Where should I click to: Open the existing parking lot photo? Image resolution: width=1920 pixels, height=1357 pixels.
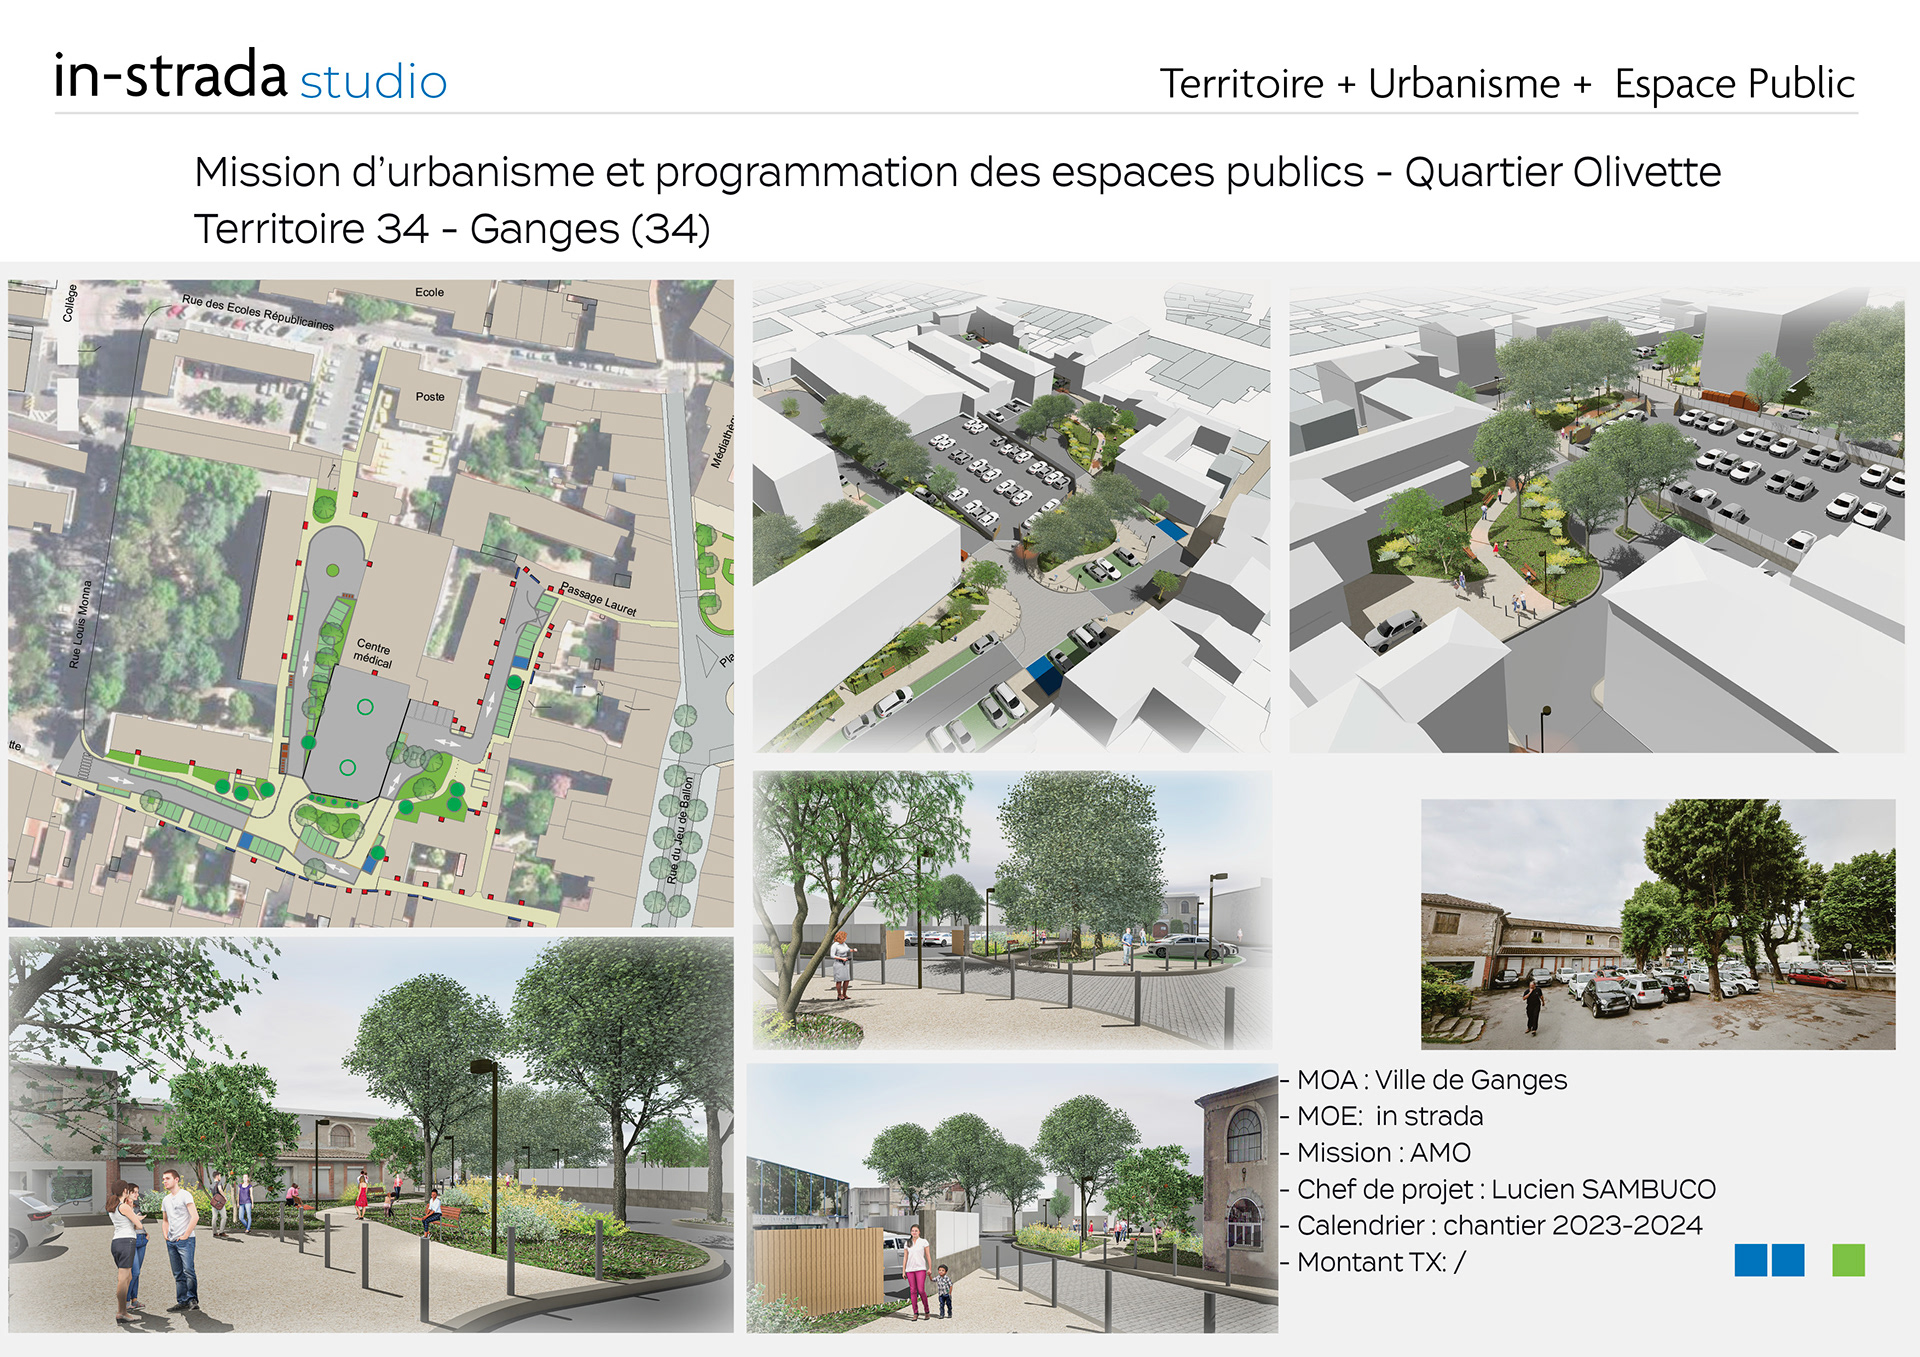click(1657, 923)
